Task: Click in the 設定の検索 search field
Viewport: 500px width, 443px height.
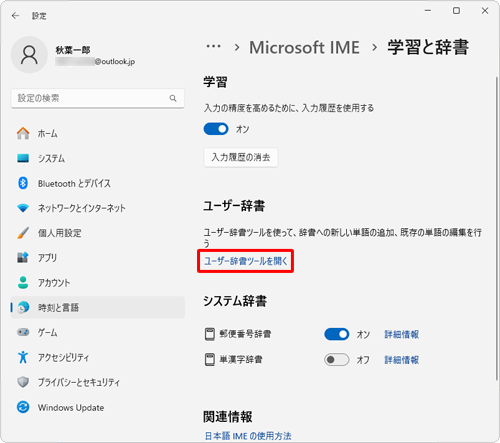Action: (x=97, y=98)
